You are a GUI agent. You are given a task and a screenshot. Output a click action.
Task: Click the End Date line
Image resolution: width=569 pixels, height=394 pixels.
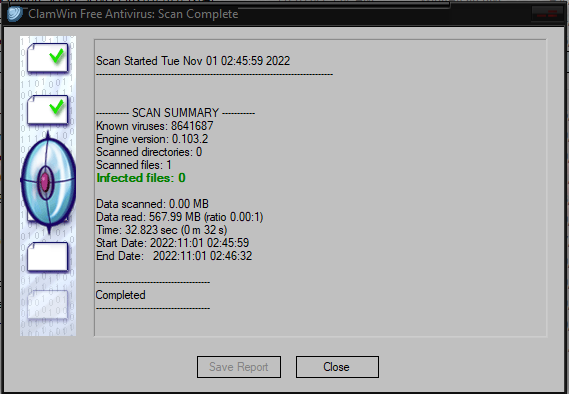tap(174, 256)
